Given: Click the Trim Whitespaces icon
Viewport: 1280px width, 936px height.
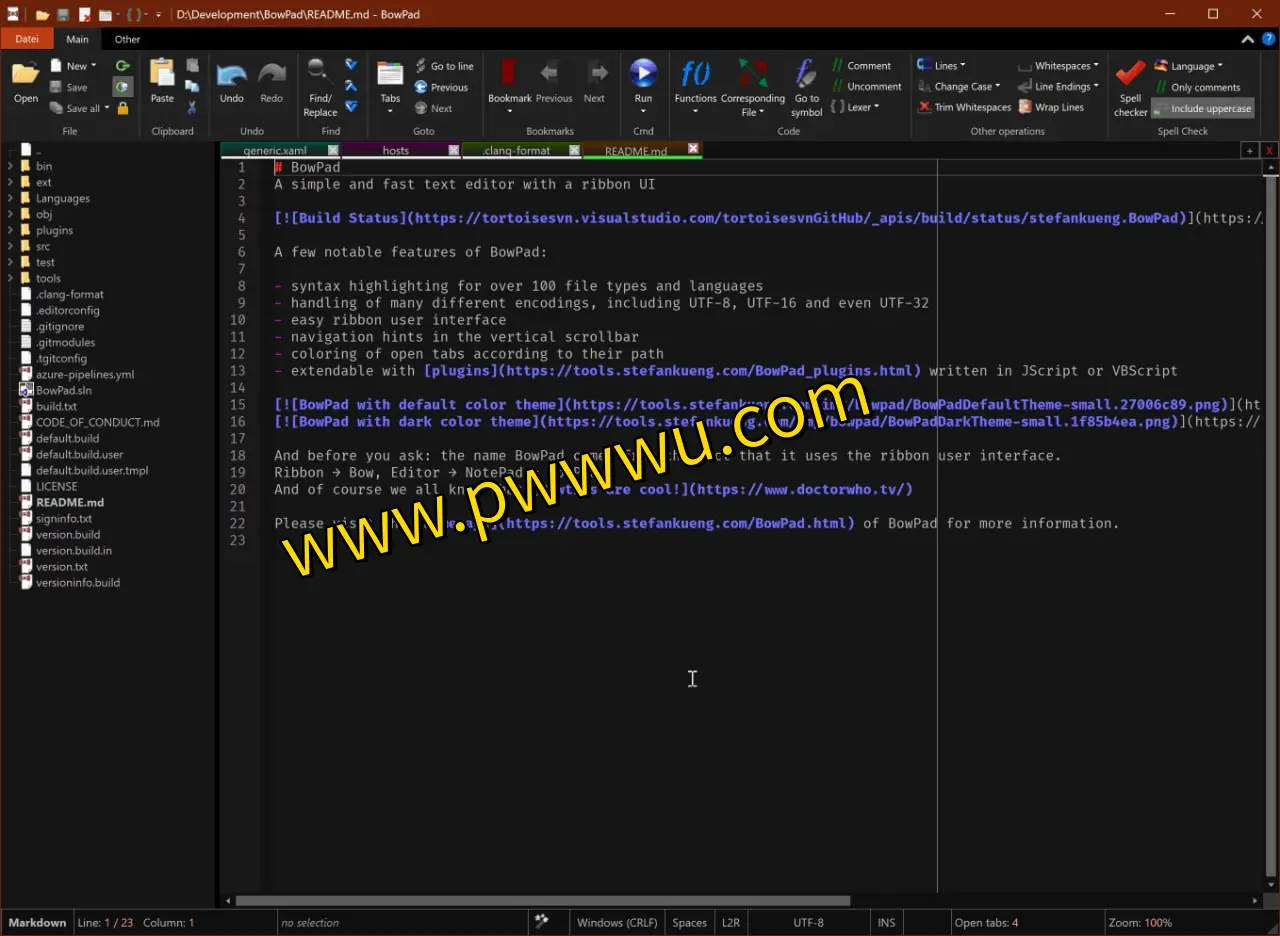Looking at the screenshot, I should (926, 107).
